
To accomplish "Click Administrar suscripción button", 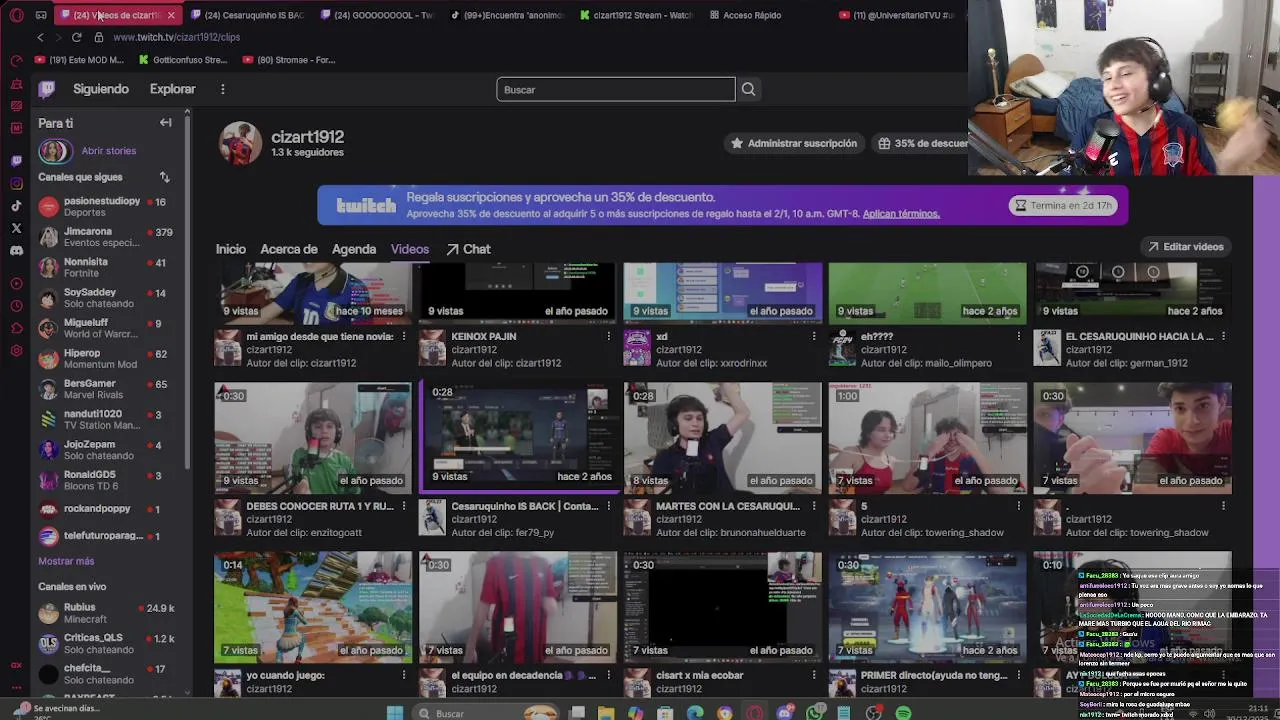I will click(x=794, y=144).
